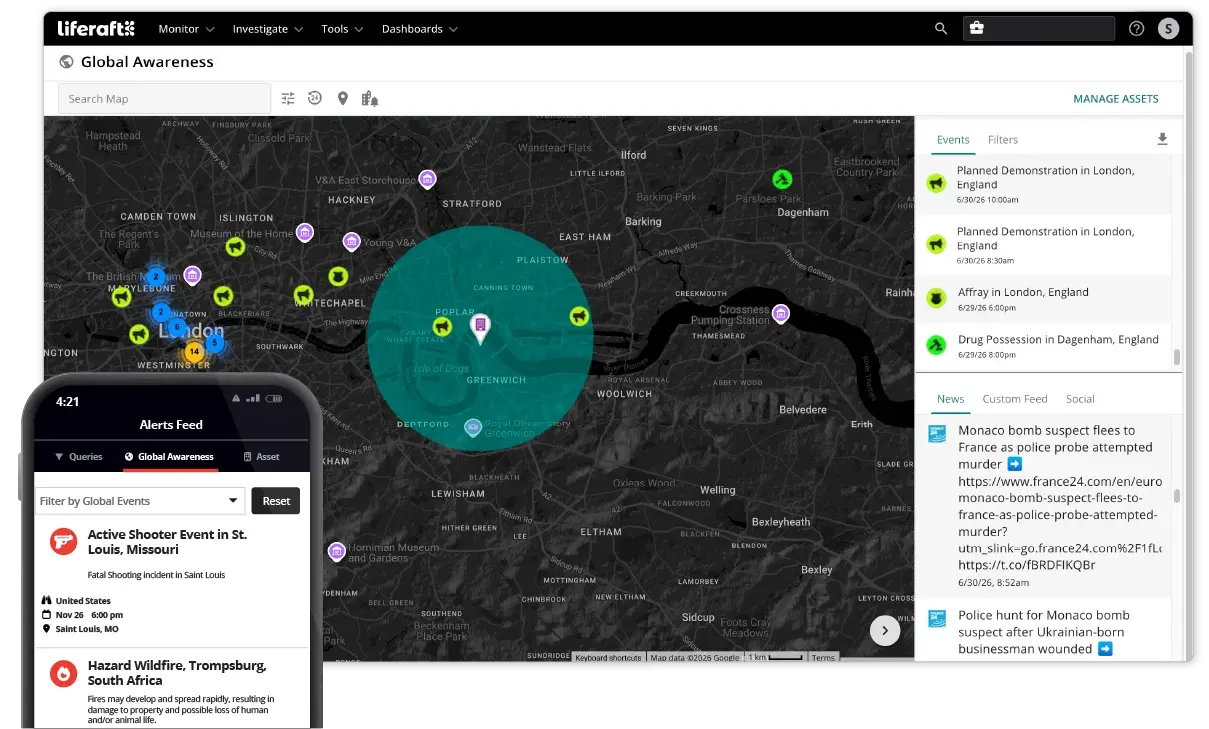Select the Asset tab on phone

[261, 456]
